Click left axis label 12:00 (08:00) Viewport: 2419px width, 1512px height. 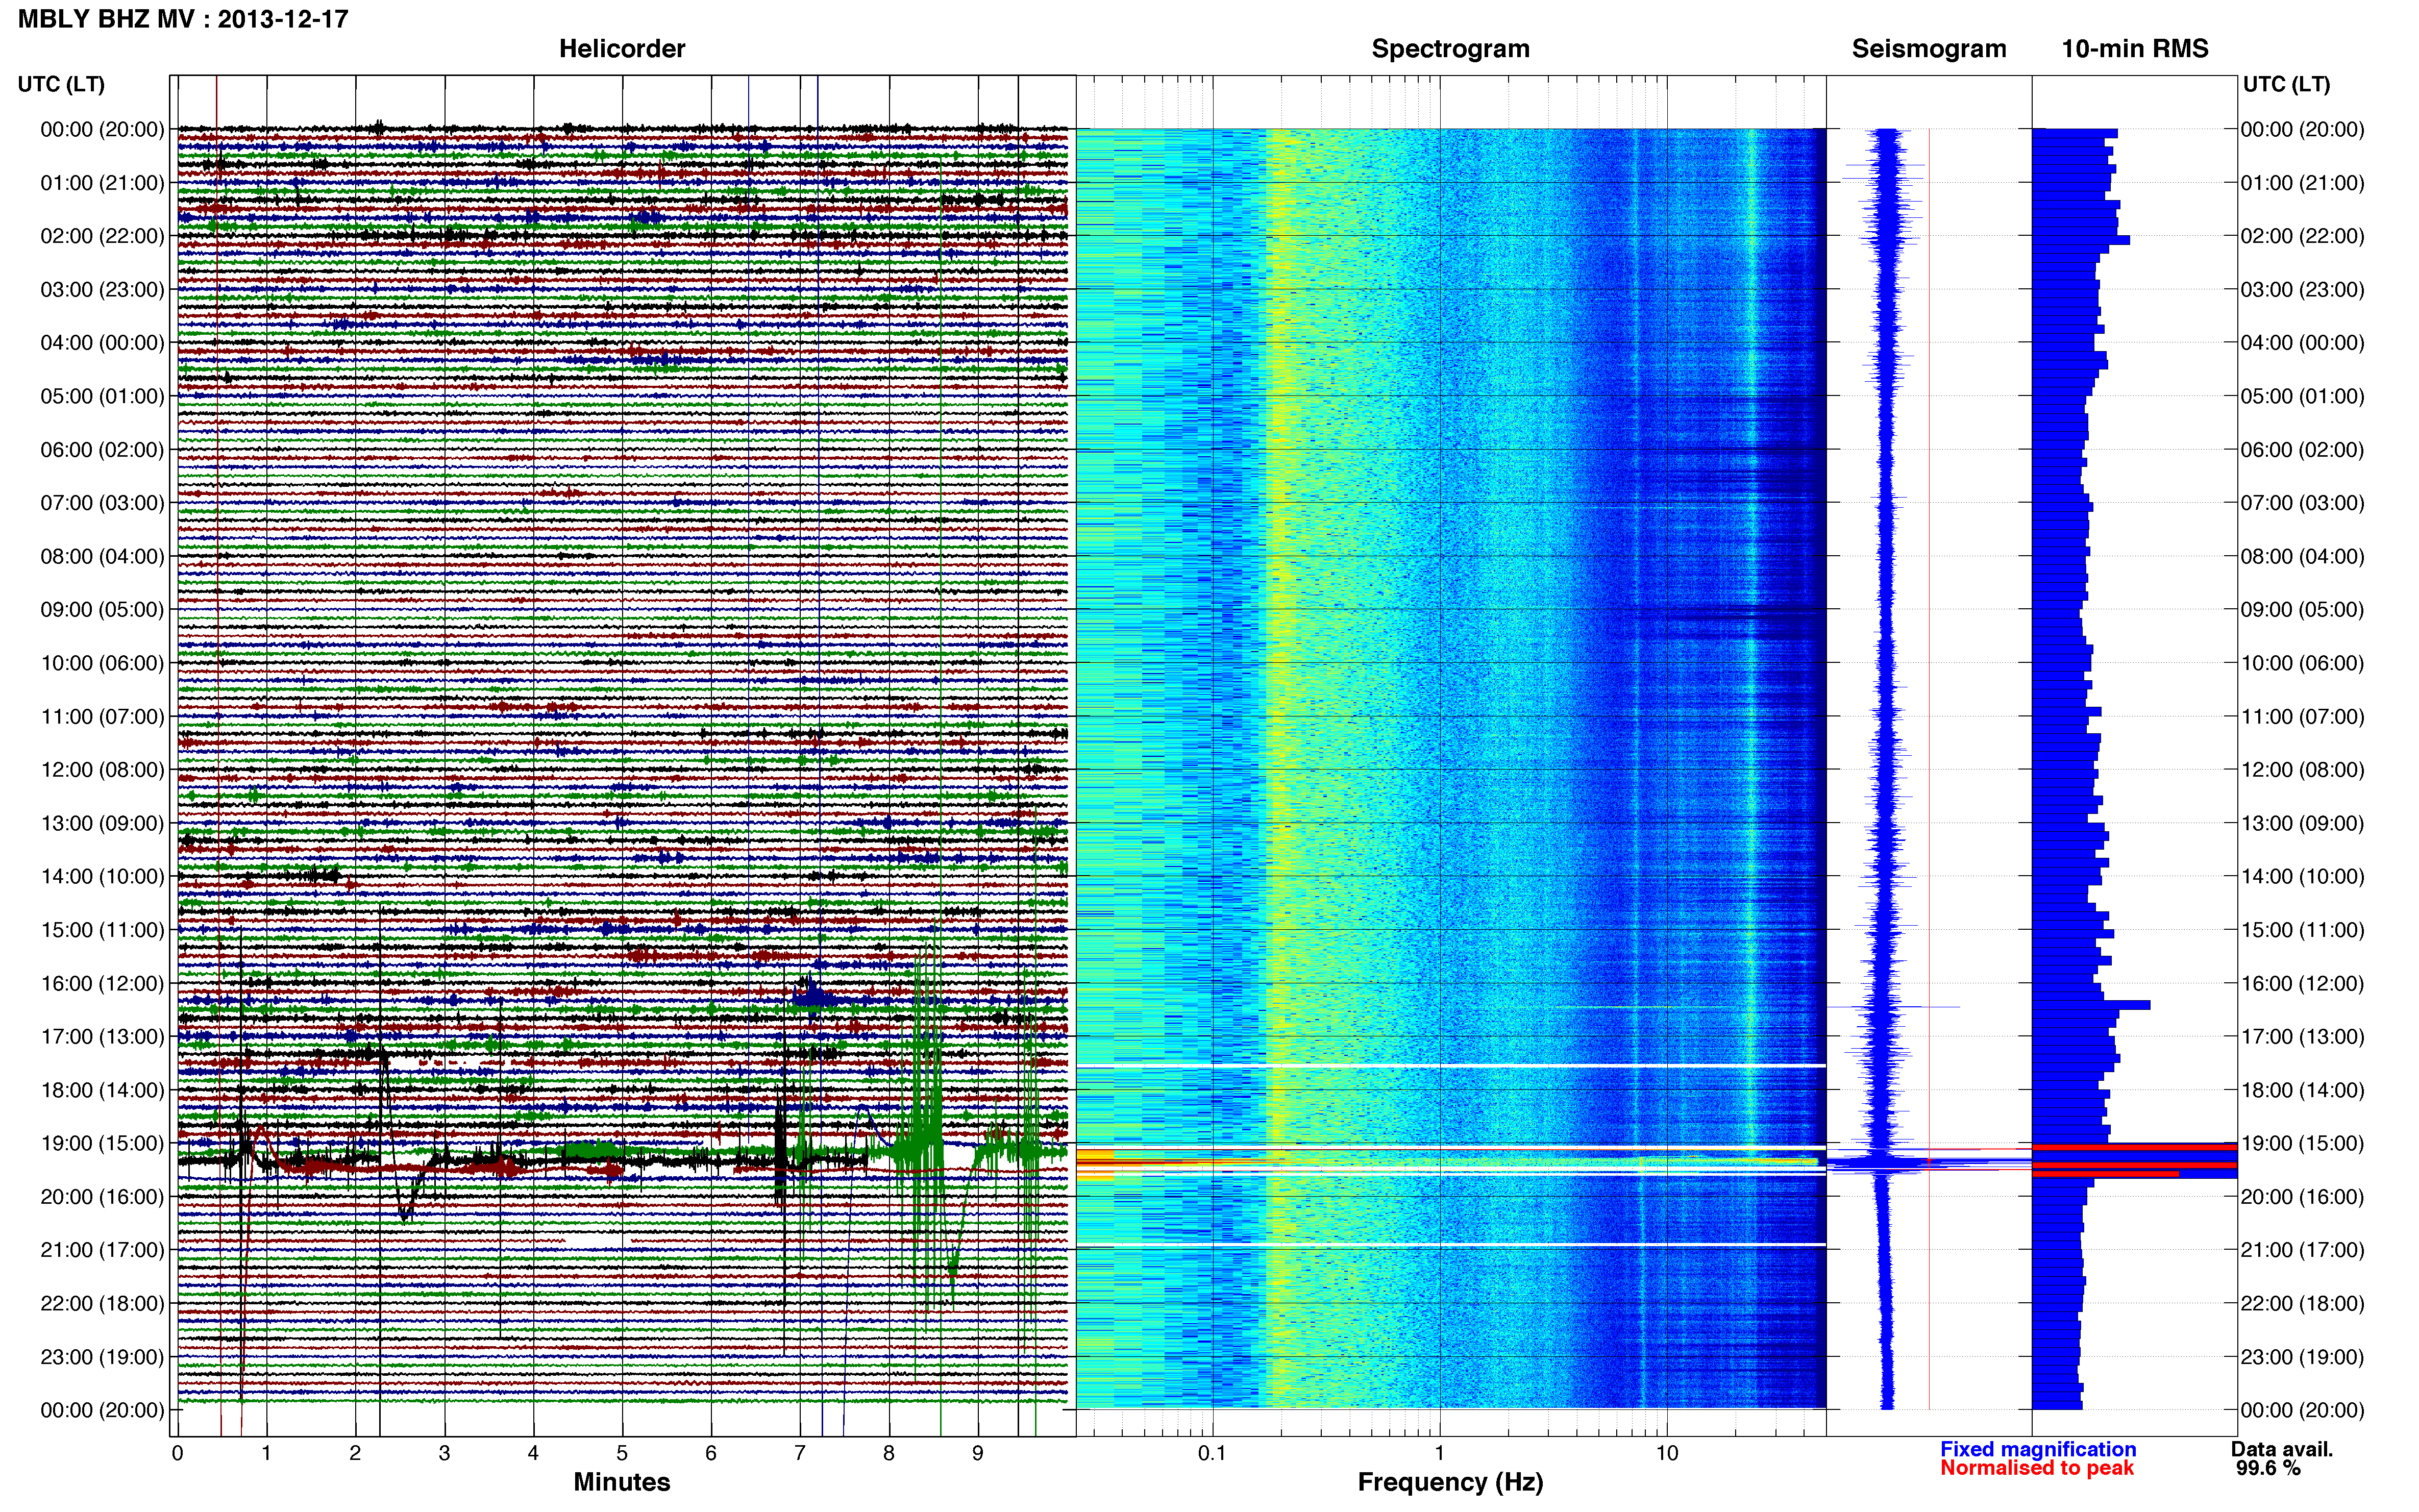point(102,770)
